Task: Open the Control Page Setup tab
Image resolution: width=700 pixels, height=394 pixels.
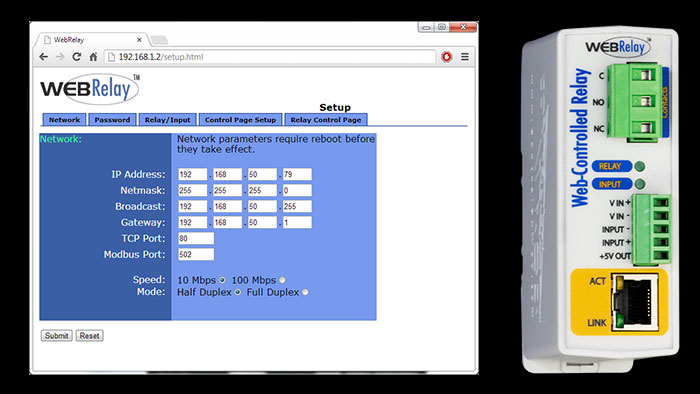Action: (240, 120)
